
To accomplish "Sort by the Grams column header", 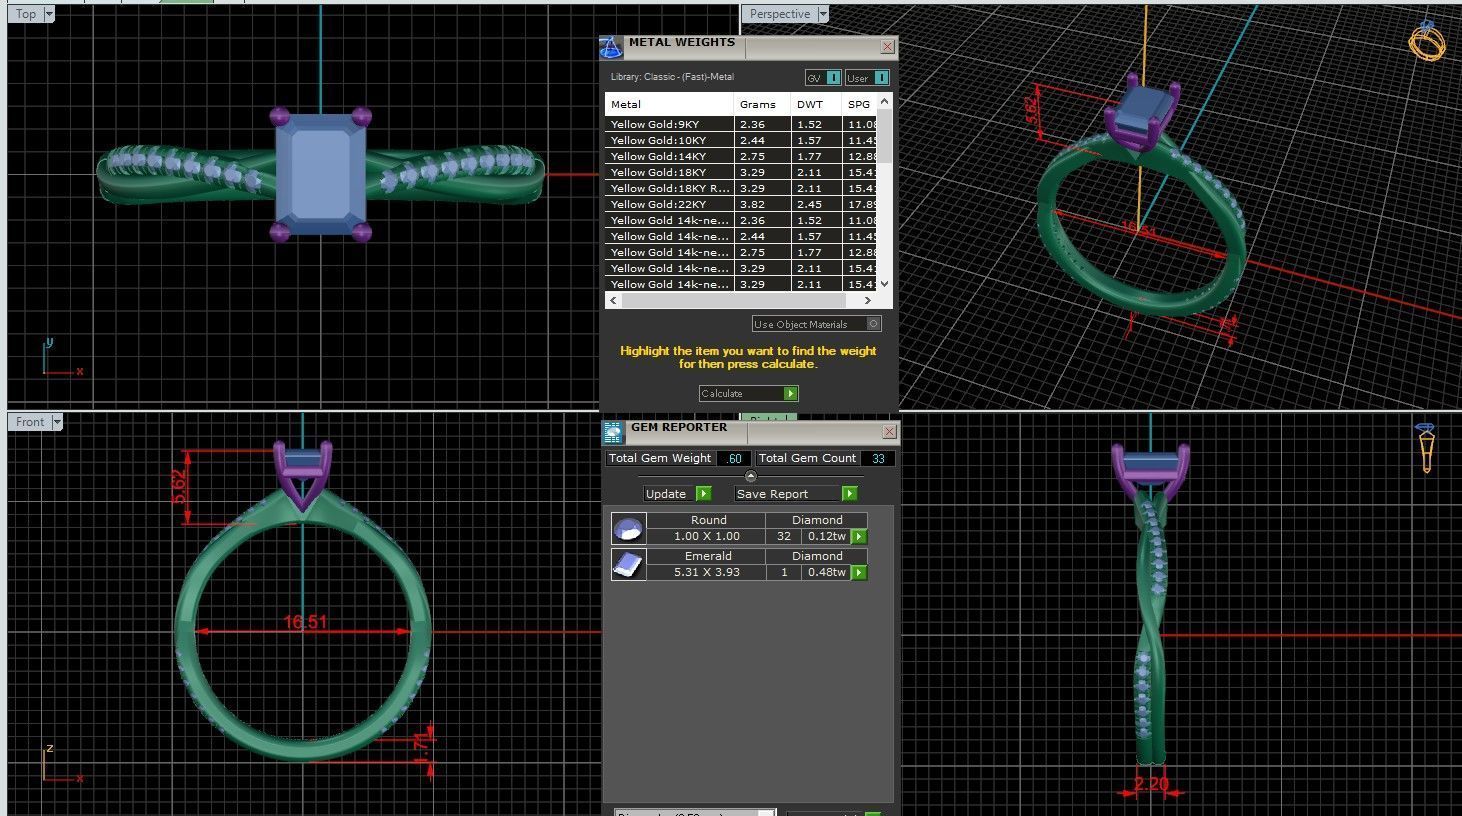I will click(x=762, y=104).
